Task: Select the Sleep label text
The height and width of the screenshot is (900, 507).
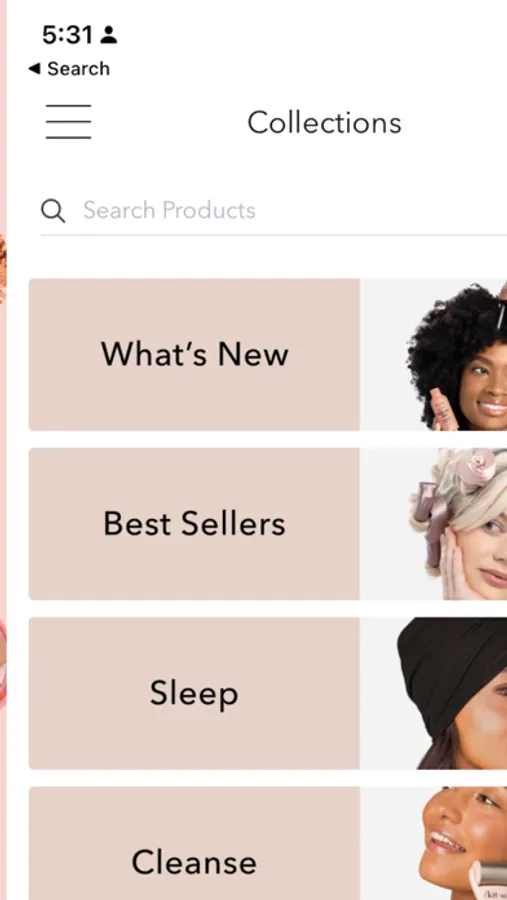Action: coord(194,694)
